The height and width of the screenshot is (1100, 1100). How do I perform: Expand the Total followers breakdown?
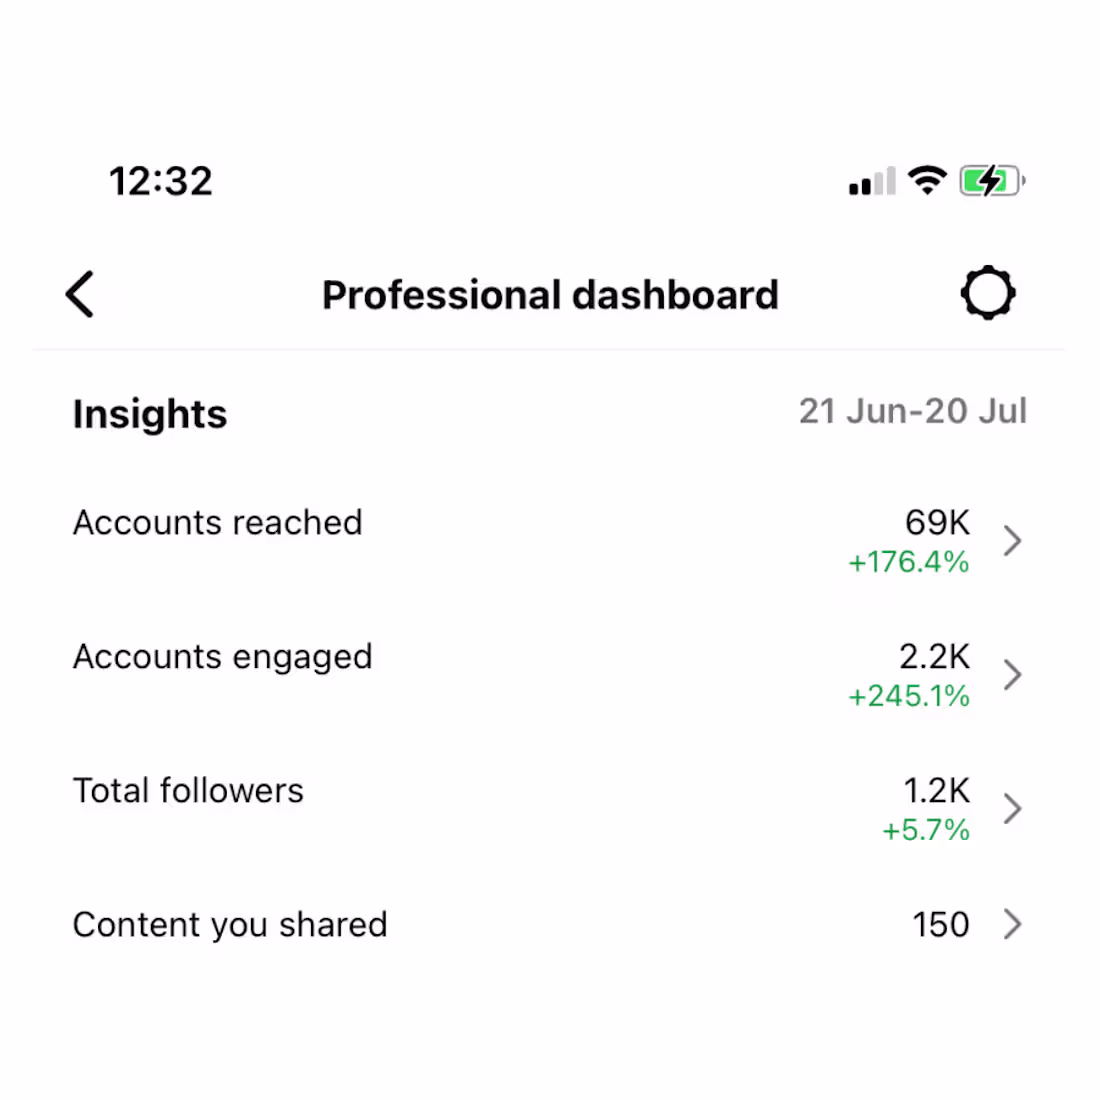(x=188, y=790)
